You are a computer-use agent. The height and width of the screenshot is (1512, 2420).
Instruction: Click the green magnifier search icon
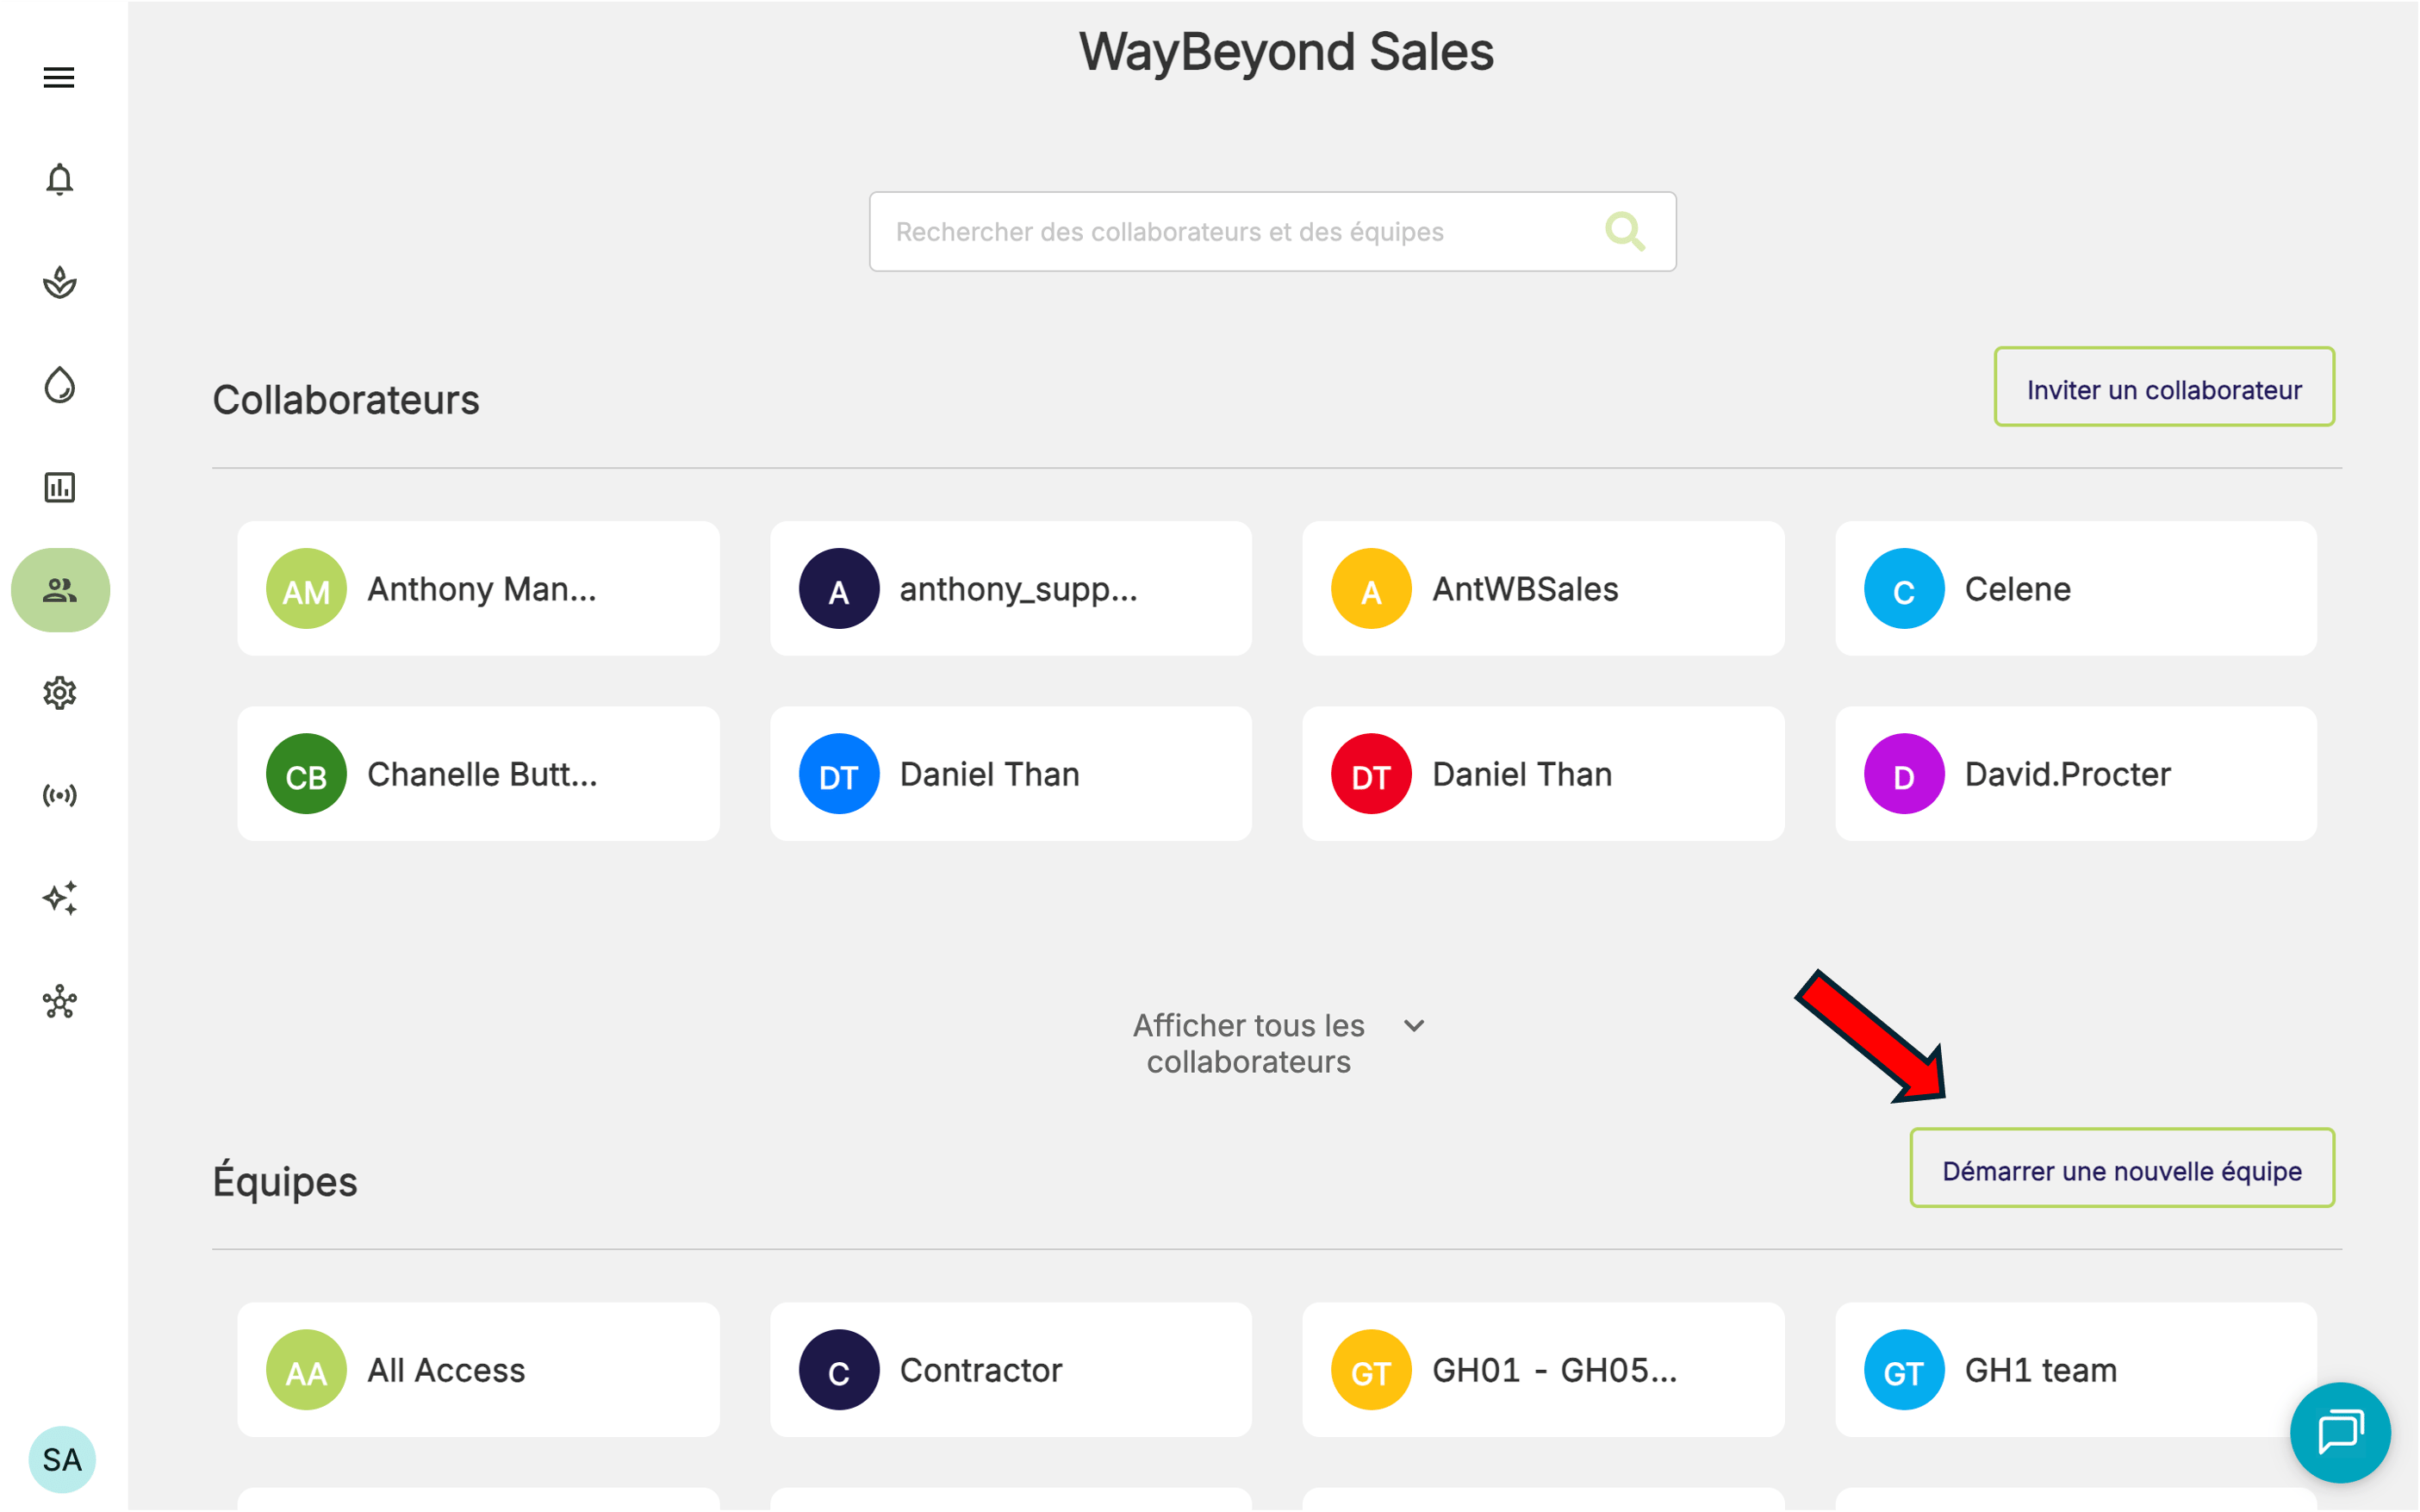pos(1624,232)
